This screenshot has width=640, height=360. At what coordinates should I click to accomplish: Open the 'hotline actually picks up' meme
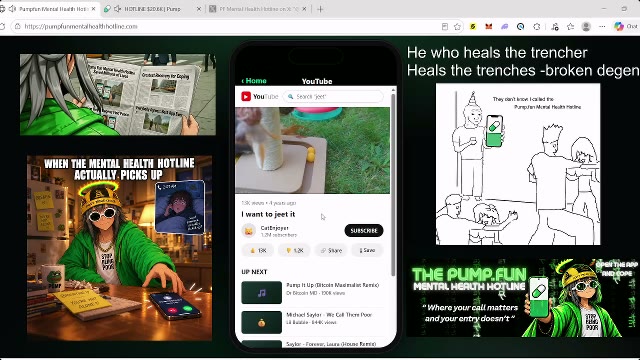point(120,248)
